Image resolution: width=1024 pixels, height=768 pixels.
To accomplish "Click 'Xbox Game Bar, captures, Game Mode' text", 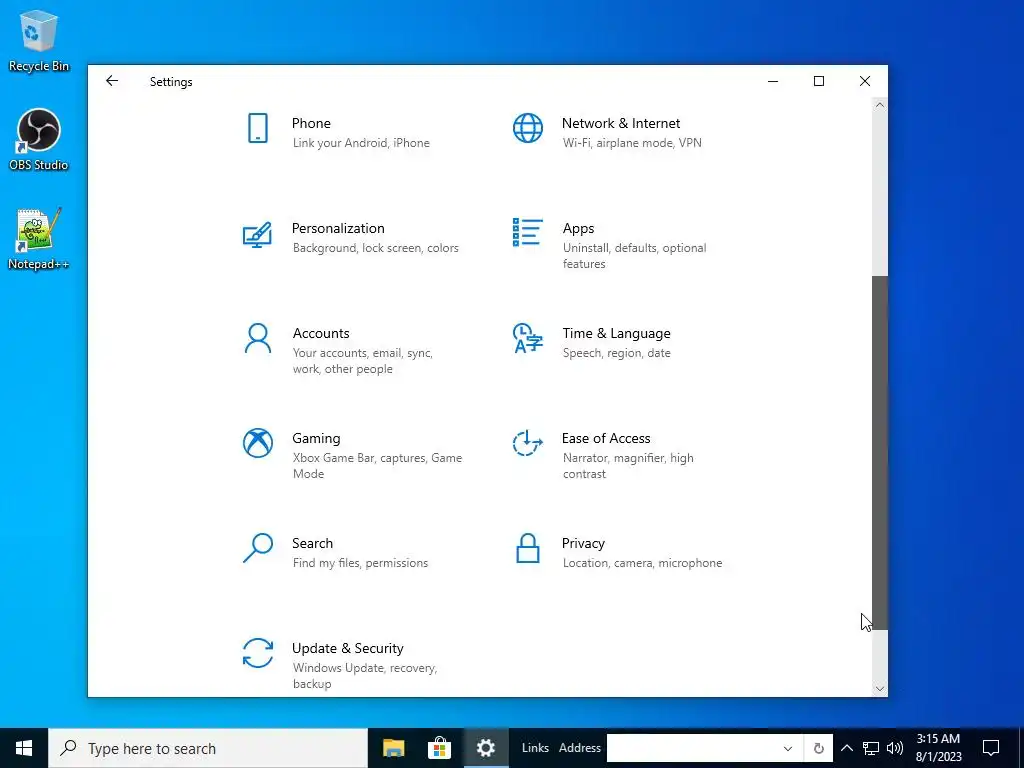I will click(x=377, y=466).
